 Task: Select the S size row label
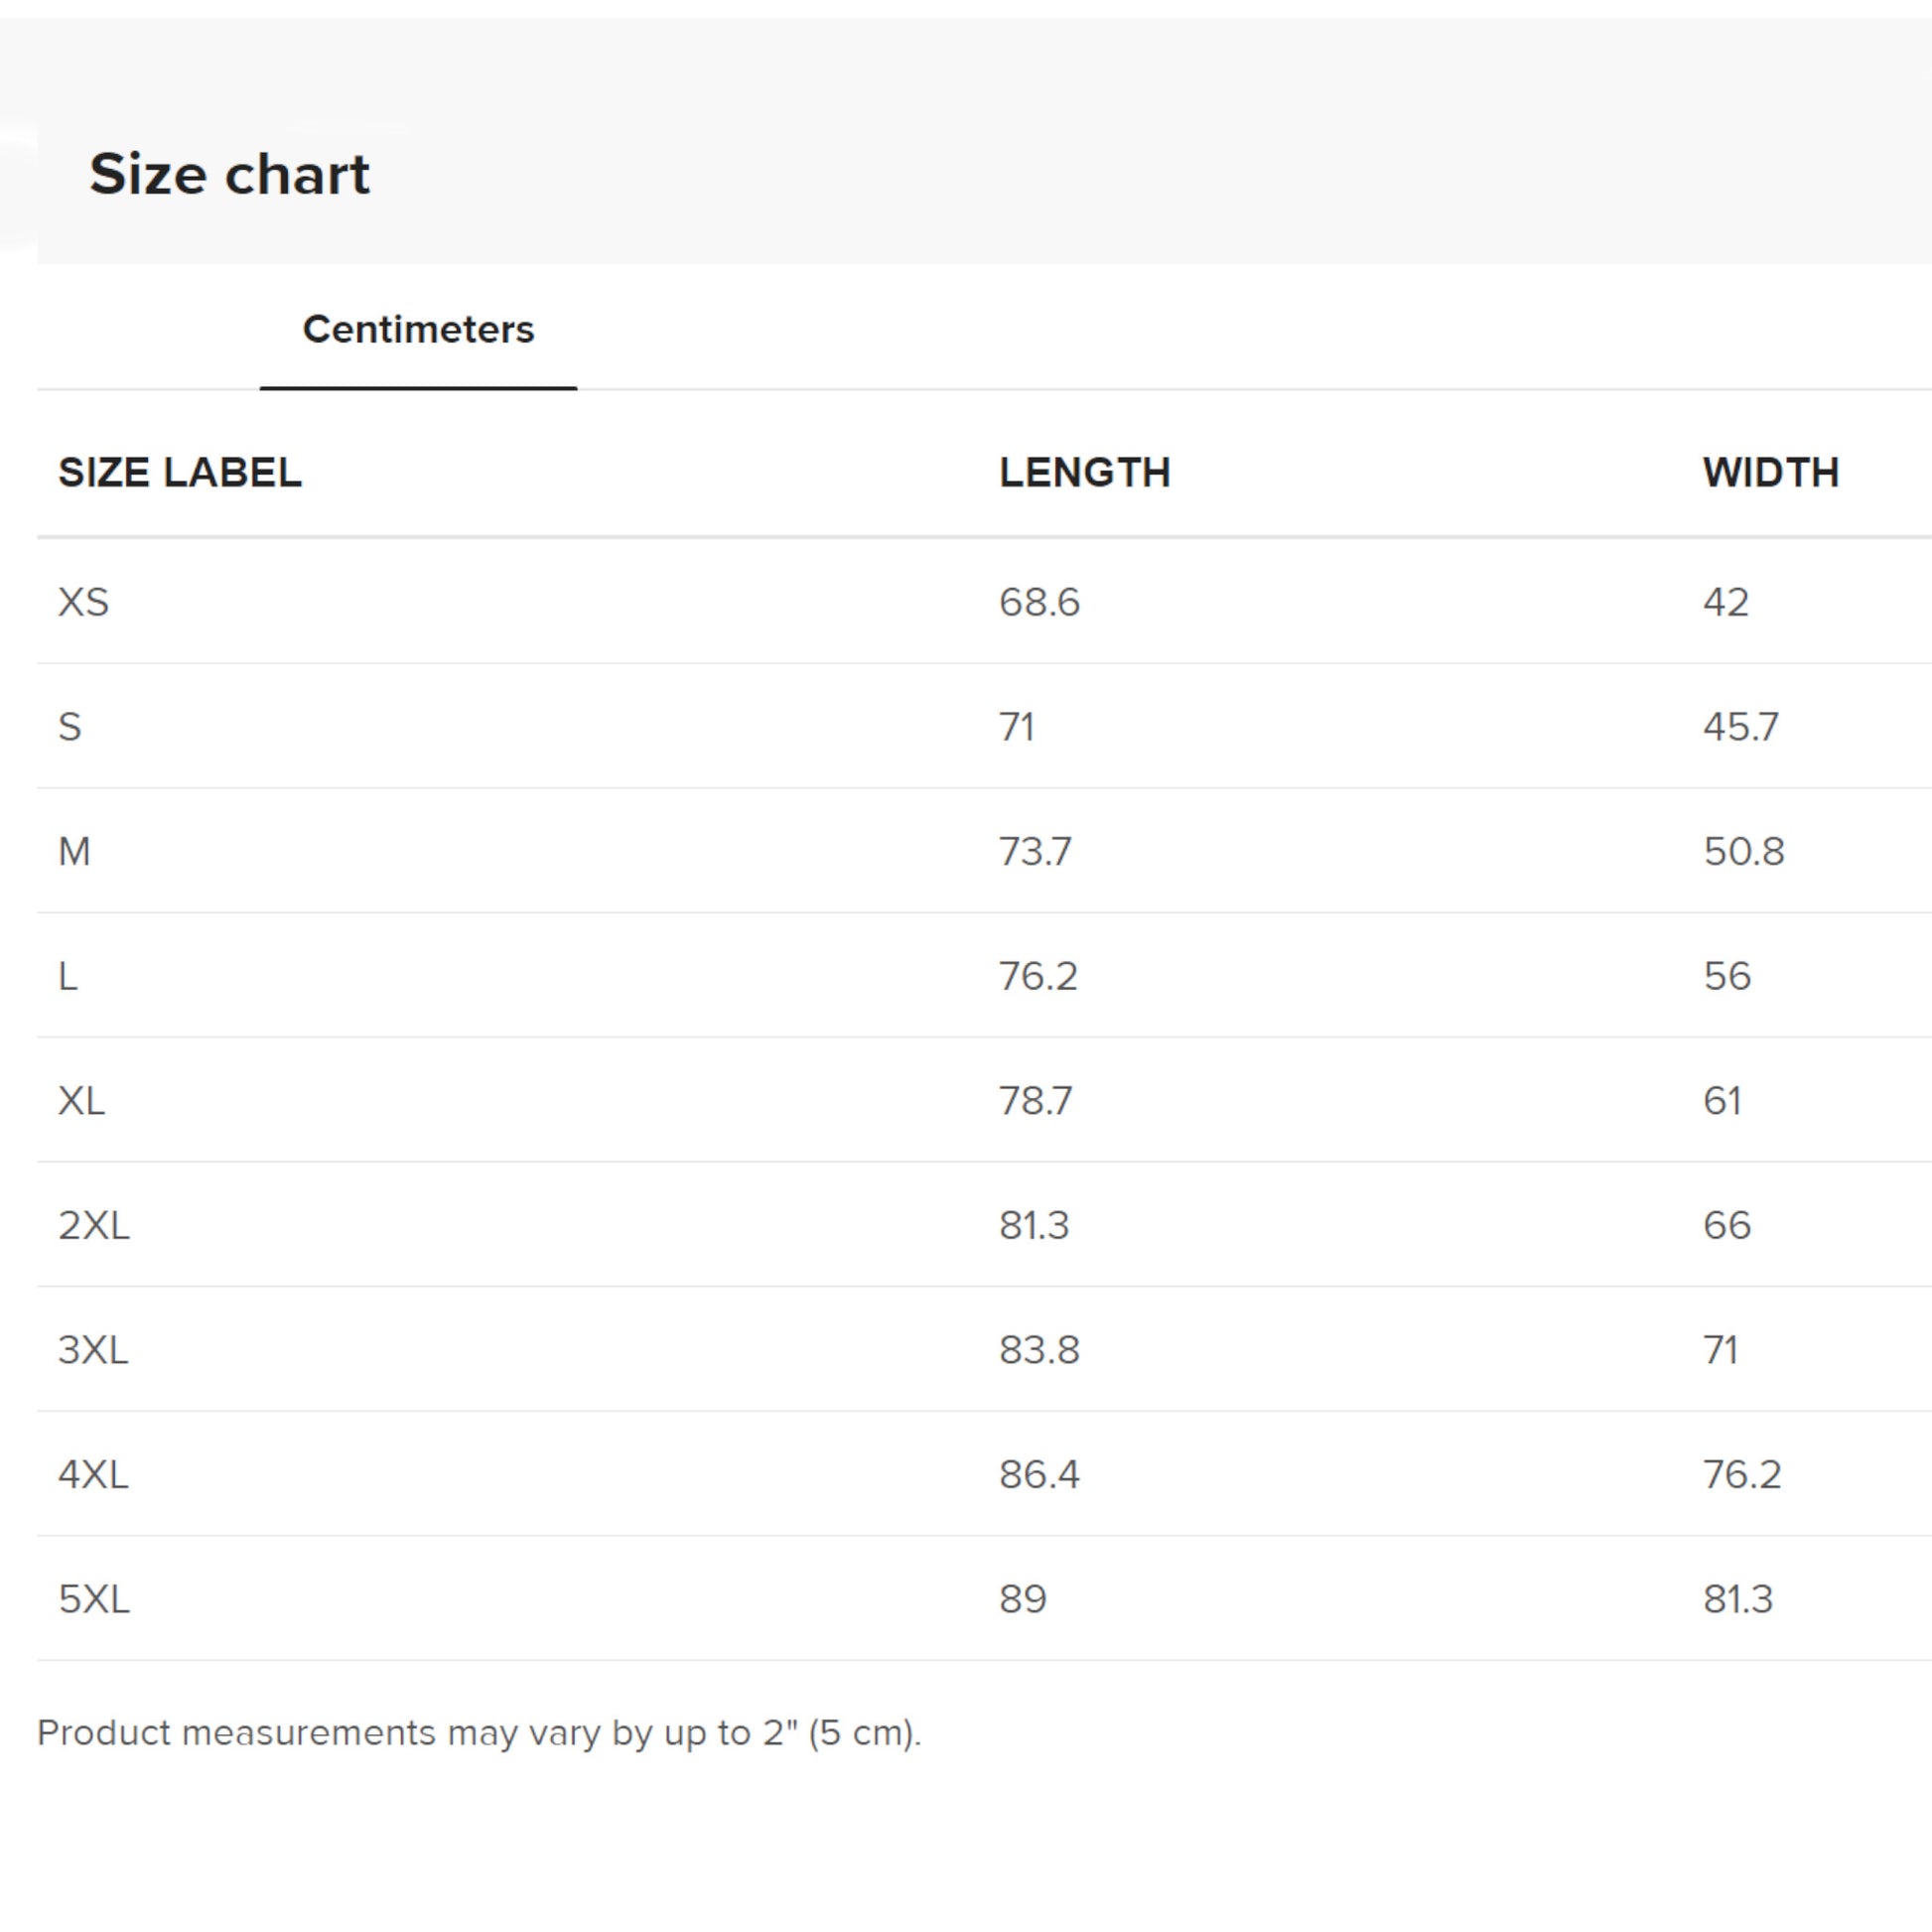pyautogui.click(x=70, y=727)
